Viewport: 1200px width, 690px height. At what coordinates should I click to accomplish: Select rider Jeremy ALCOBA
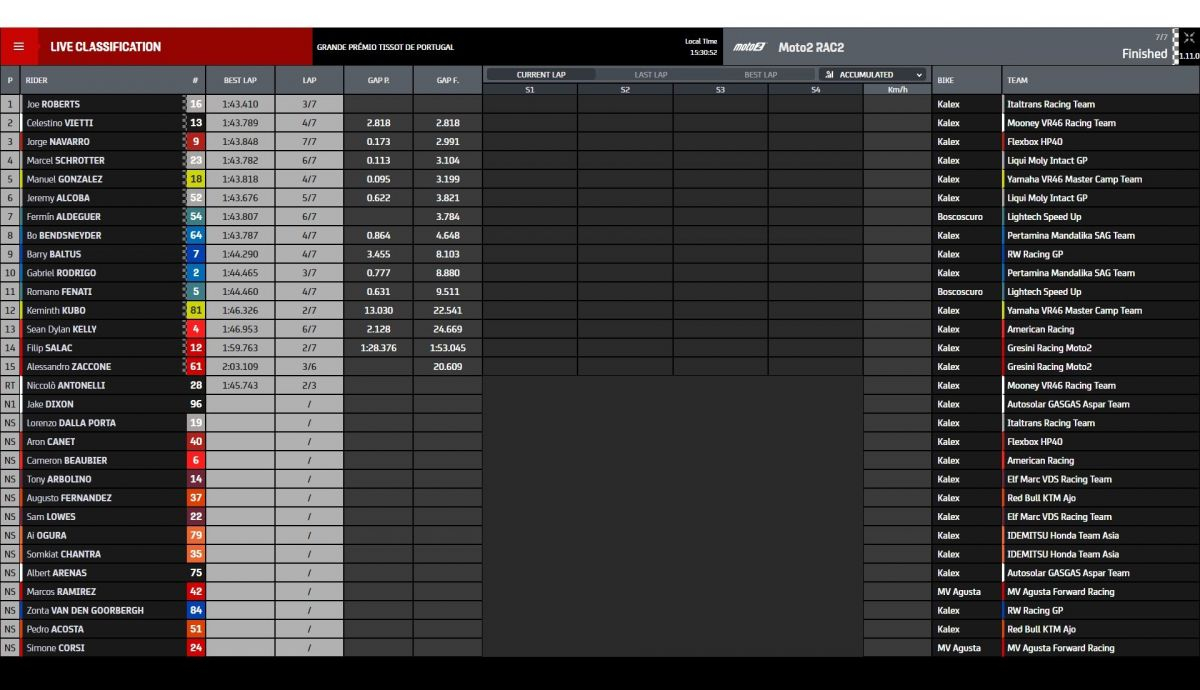[x=58, y=198]
